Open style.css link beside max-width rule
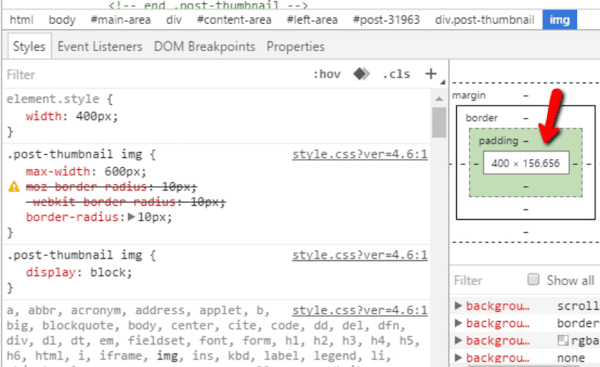Viewport: 600px width, 367px height. pos(360,154)
